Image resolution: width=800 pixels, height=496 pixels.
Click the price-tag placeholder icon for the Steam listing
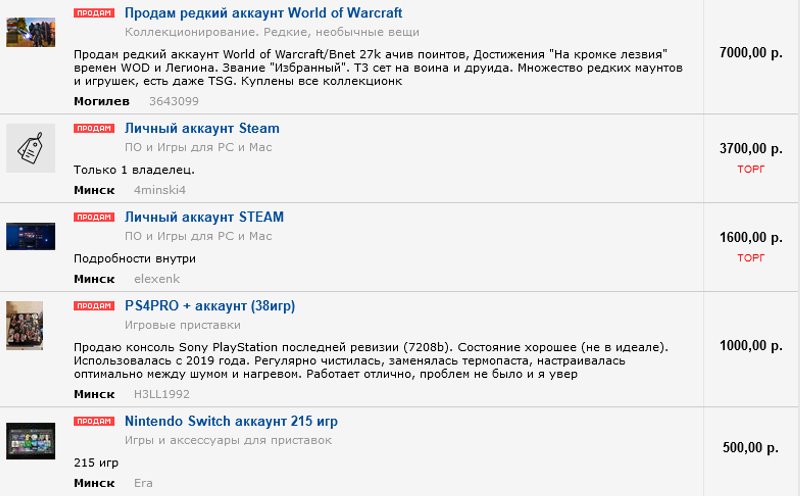(x=30, y=148)
